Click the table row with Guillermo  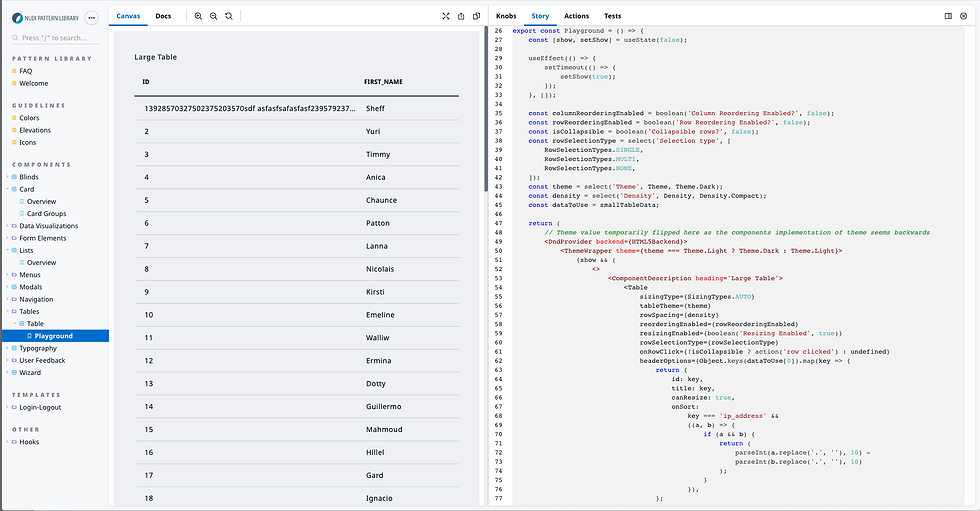[x=296, y=407]
